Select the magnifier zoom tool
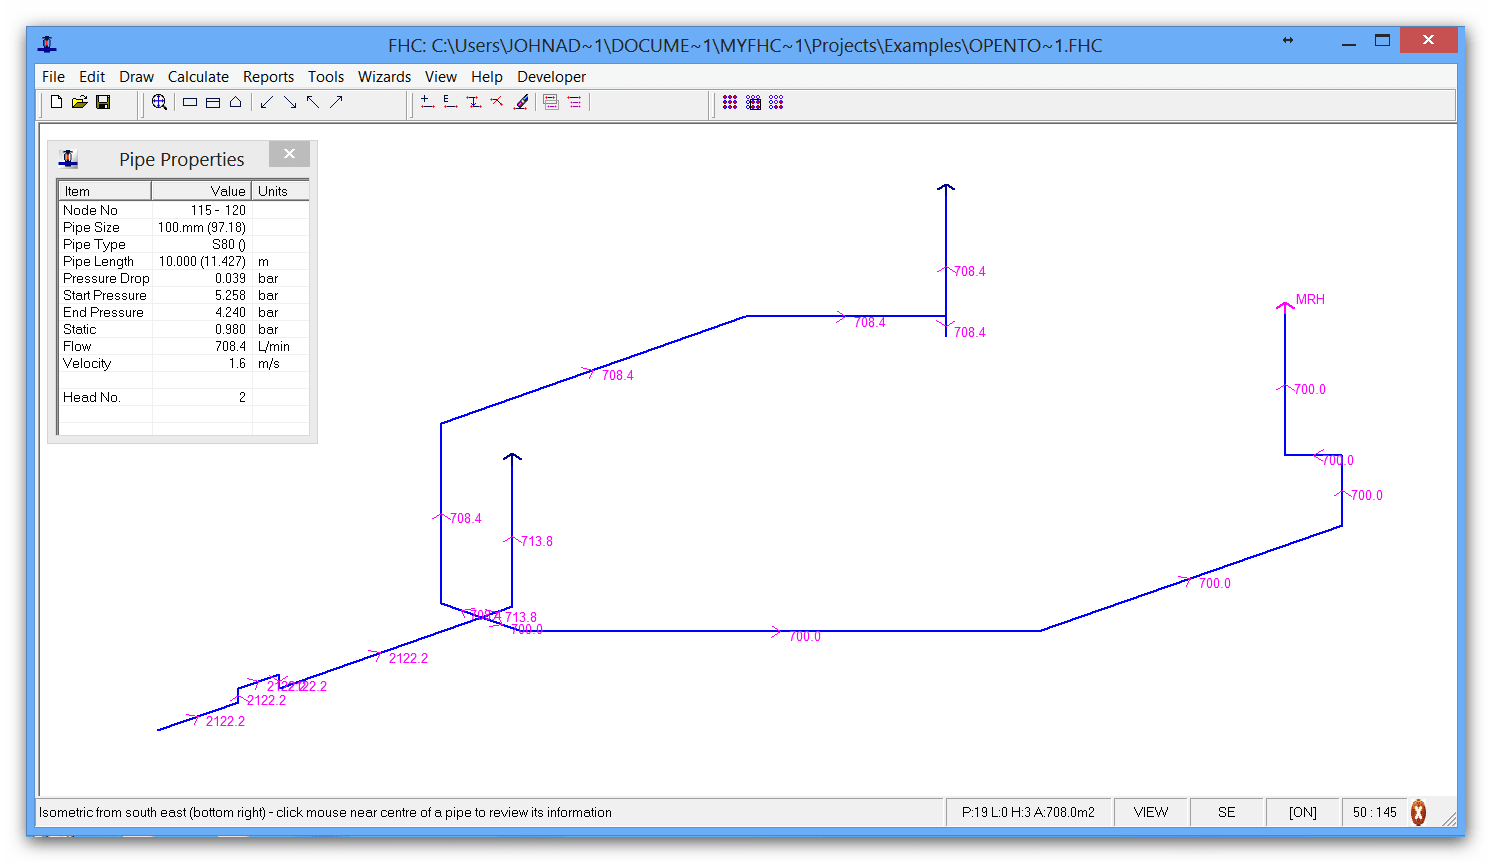Screen dimensions: 1491x863 160,101
